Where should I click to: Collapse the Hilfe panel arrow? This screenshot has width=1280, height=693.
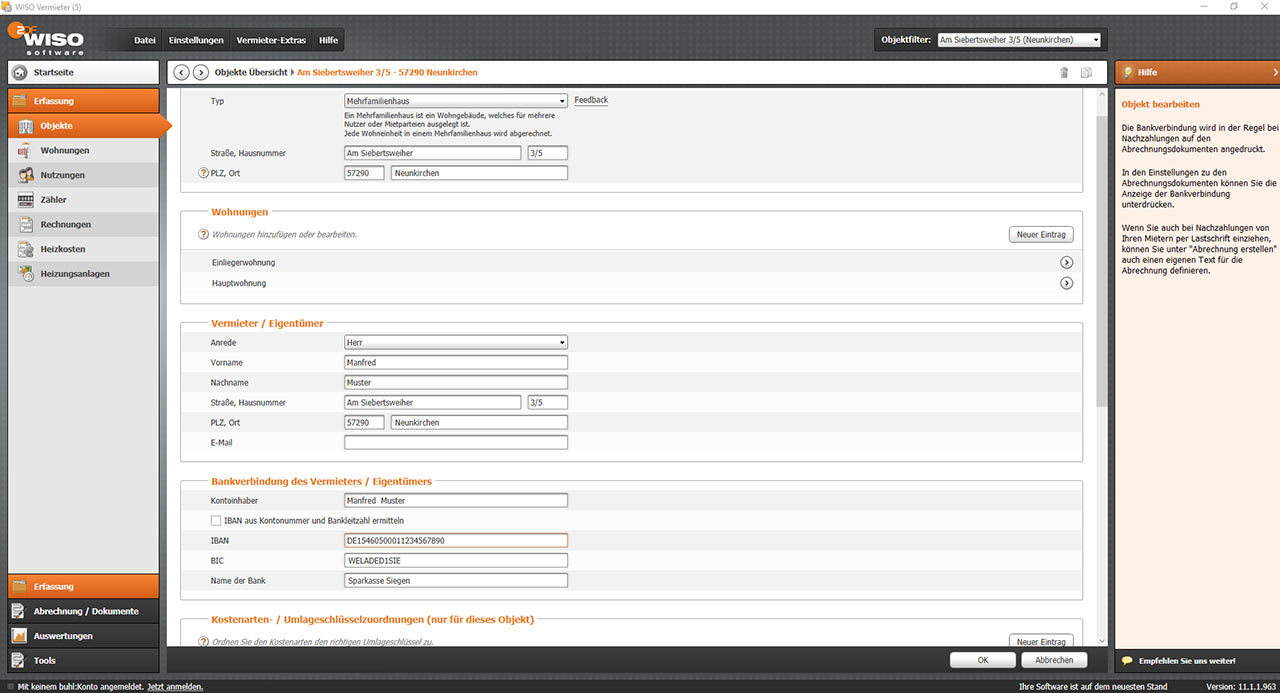coord(1275,72)
